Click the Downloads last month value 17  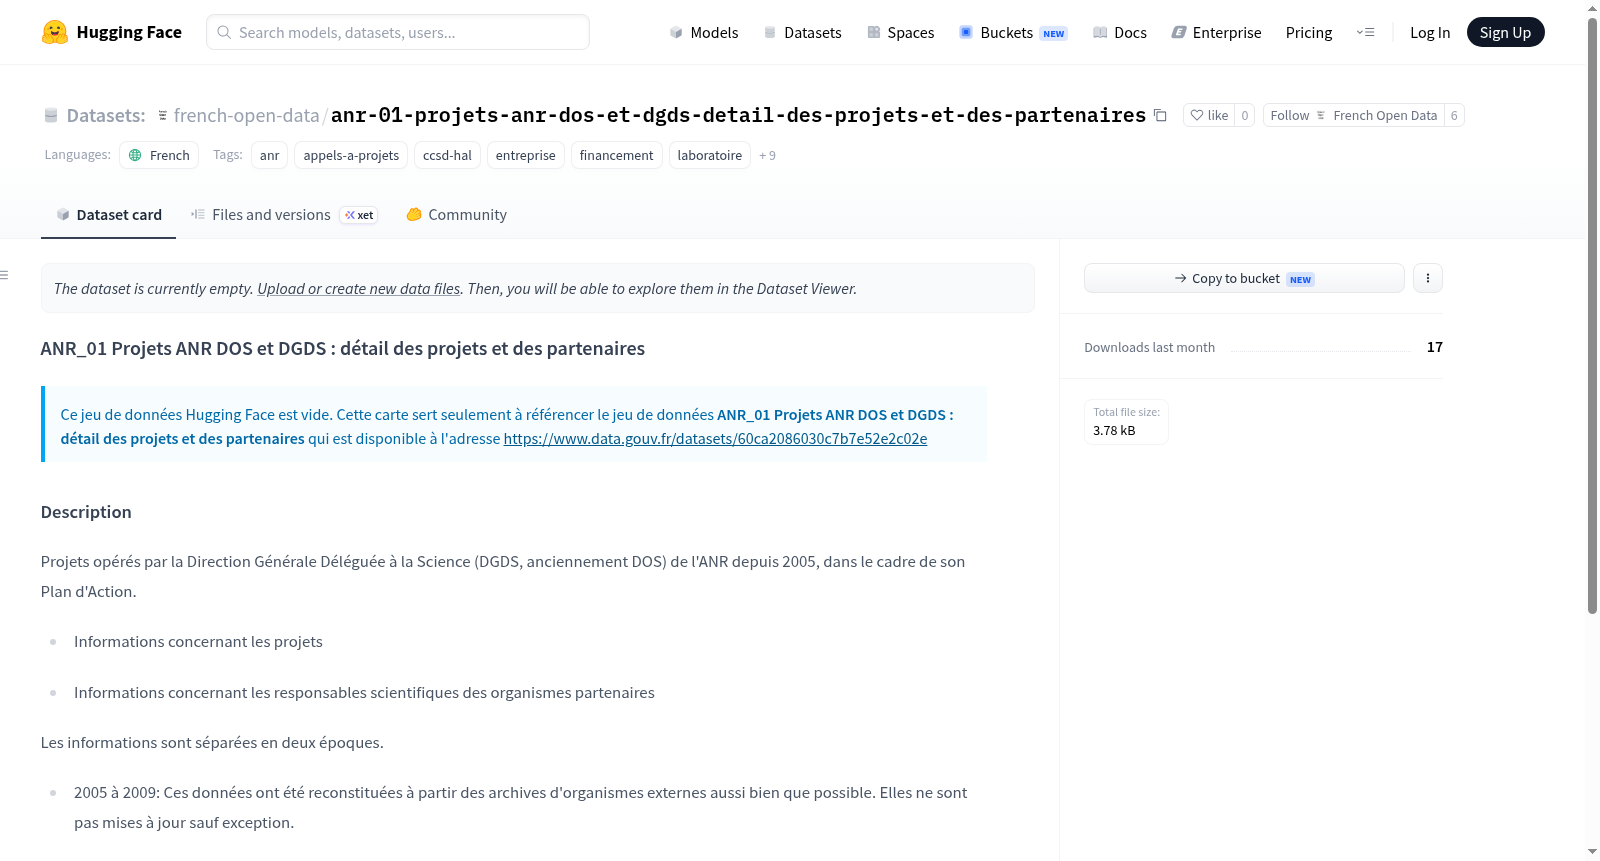pos(1435,347)
